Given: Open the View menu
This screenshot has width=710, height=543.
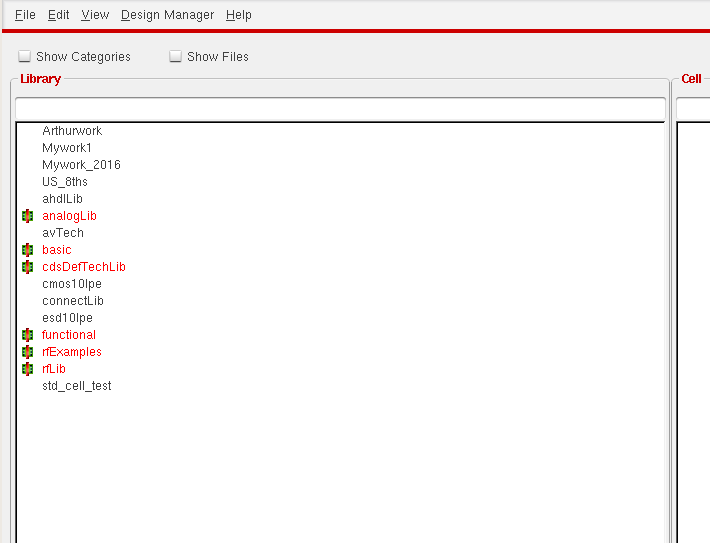Looking at the screenshot, I should click(x=95, y=15).
